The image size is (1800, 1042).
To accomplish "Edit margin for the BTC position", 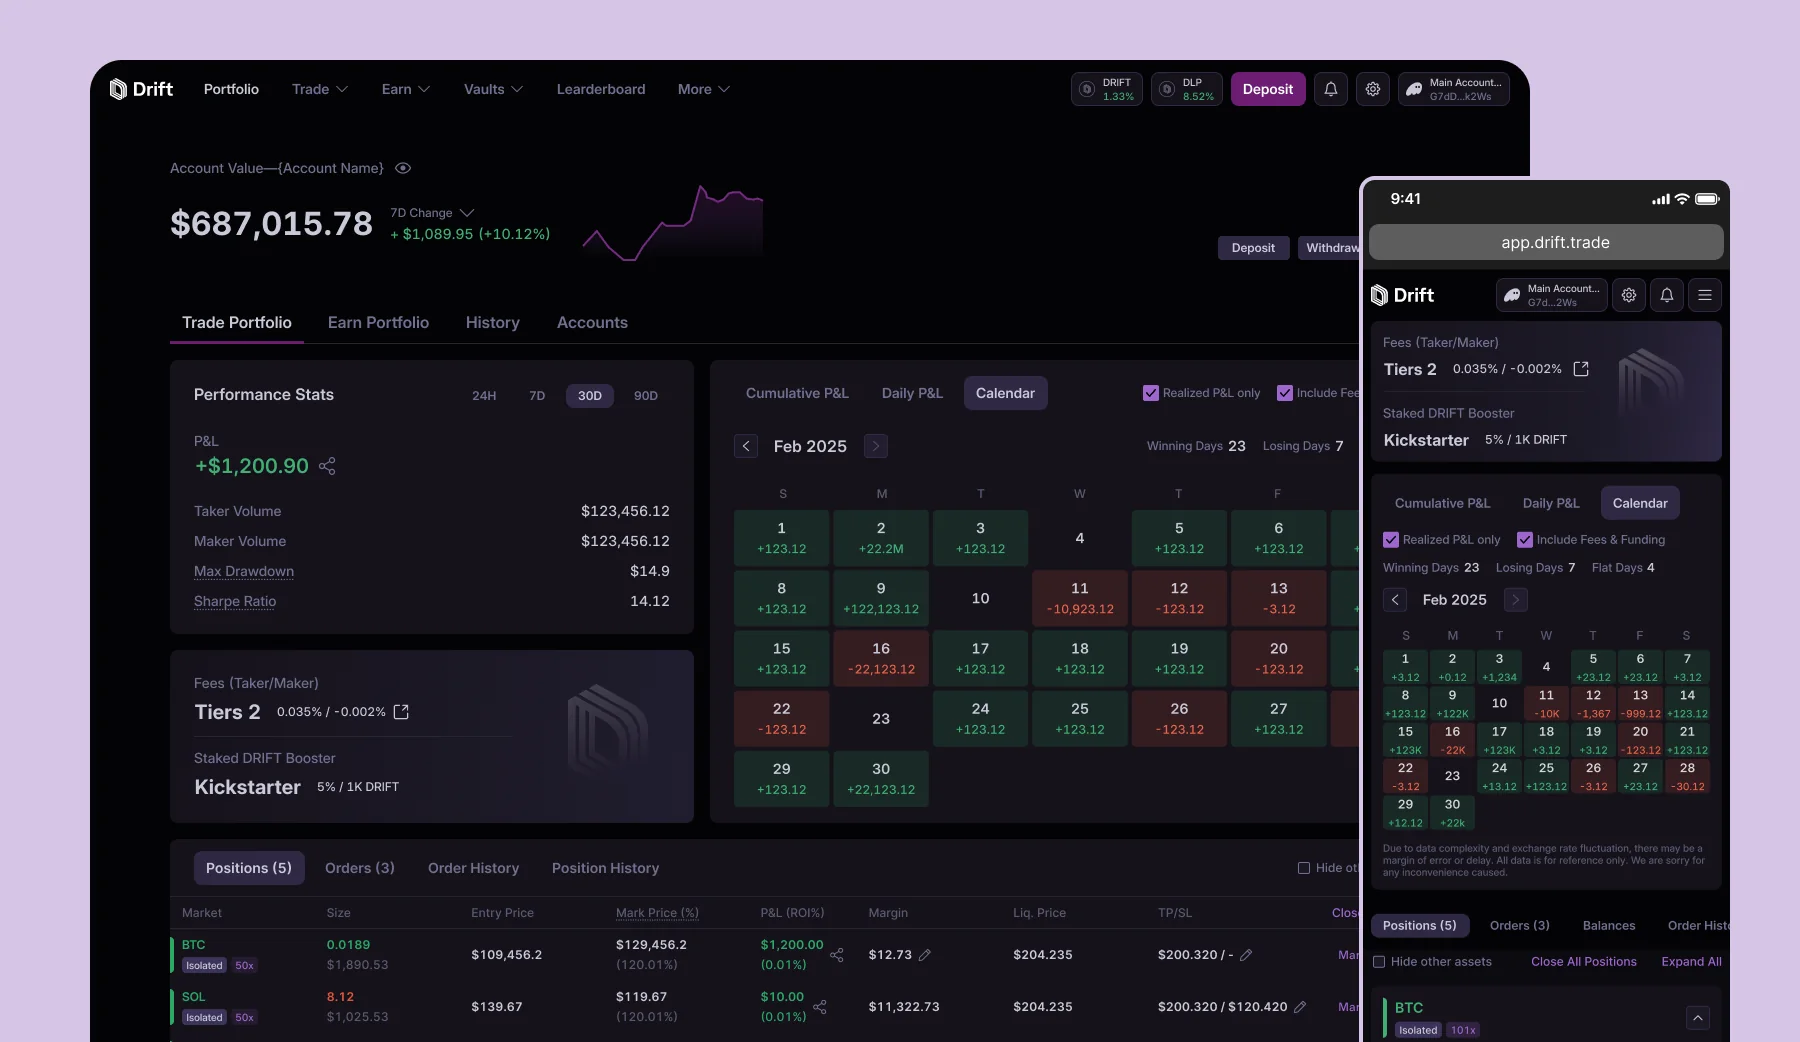I will [925, 955].
